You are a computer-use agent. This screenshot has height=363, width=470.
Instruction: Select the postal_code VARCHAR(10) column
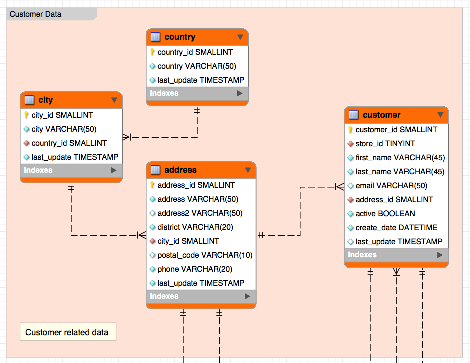tap(201, 255)
